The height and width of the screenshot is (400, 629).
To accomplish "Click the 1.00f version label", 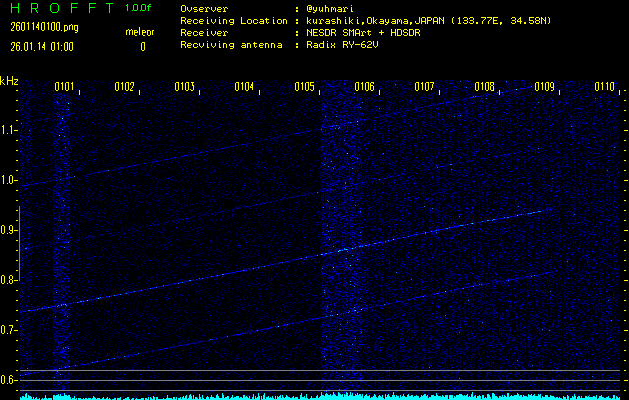I will point(139,8).
